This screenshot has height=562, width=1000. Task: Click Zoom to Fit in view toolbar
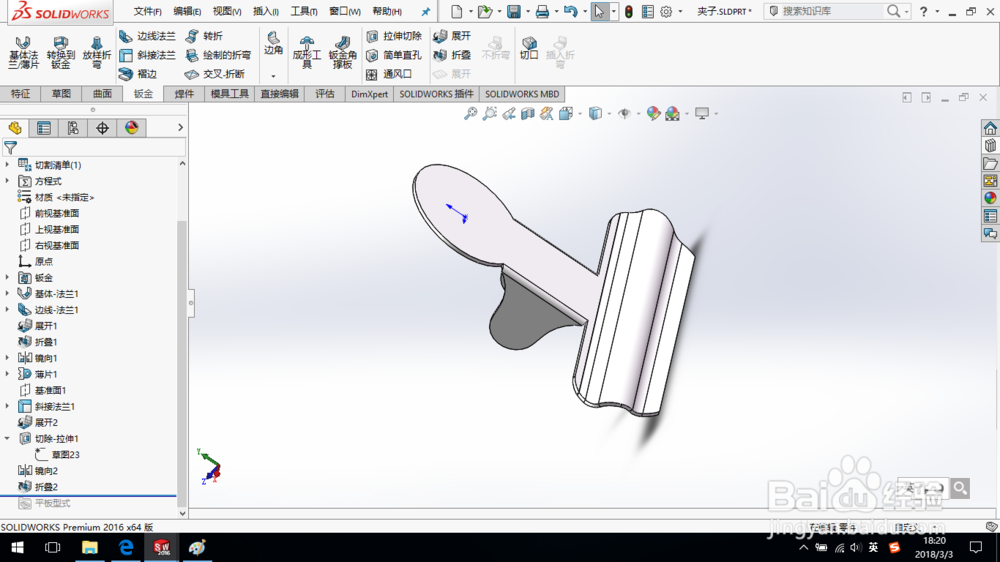pyautogui.click(x=470, y=114)
